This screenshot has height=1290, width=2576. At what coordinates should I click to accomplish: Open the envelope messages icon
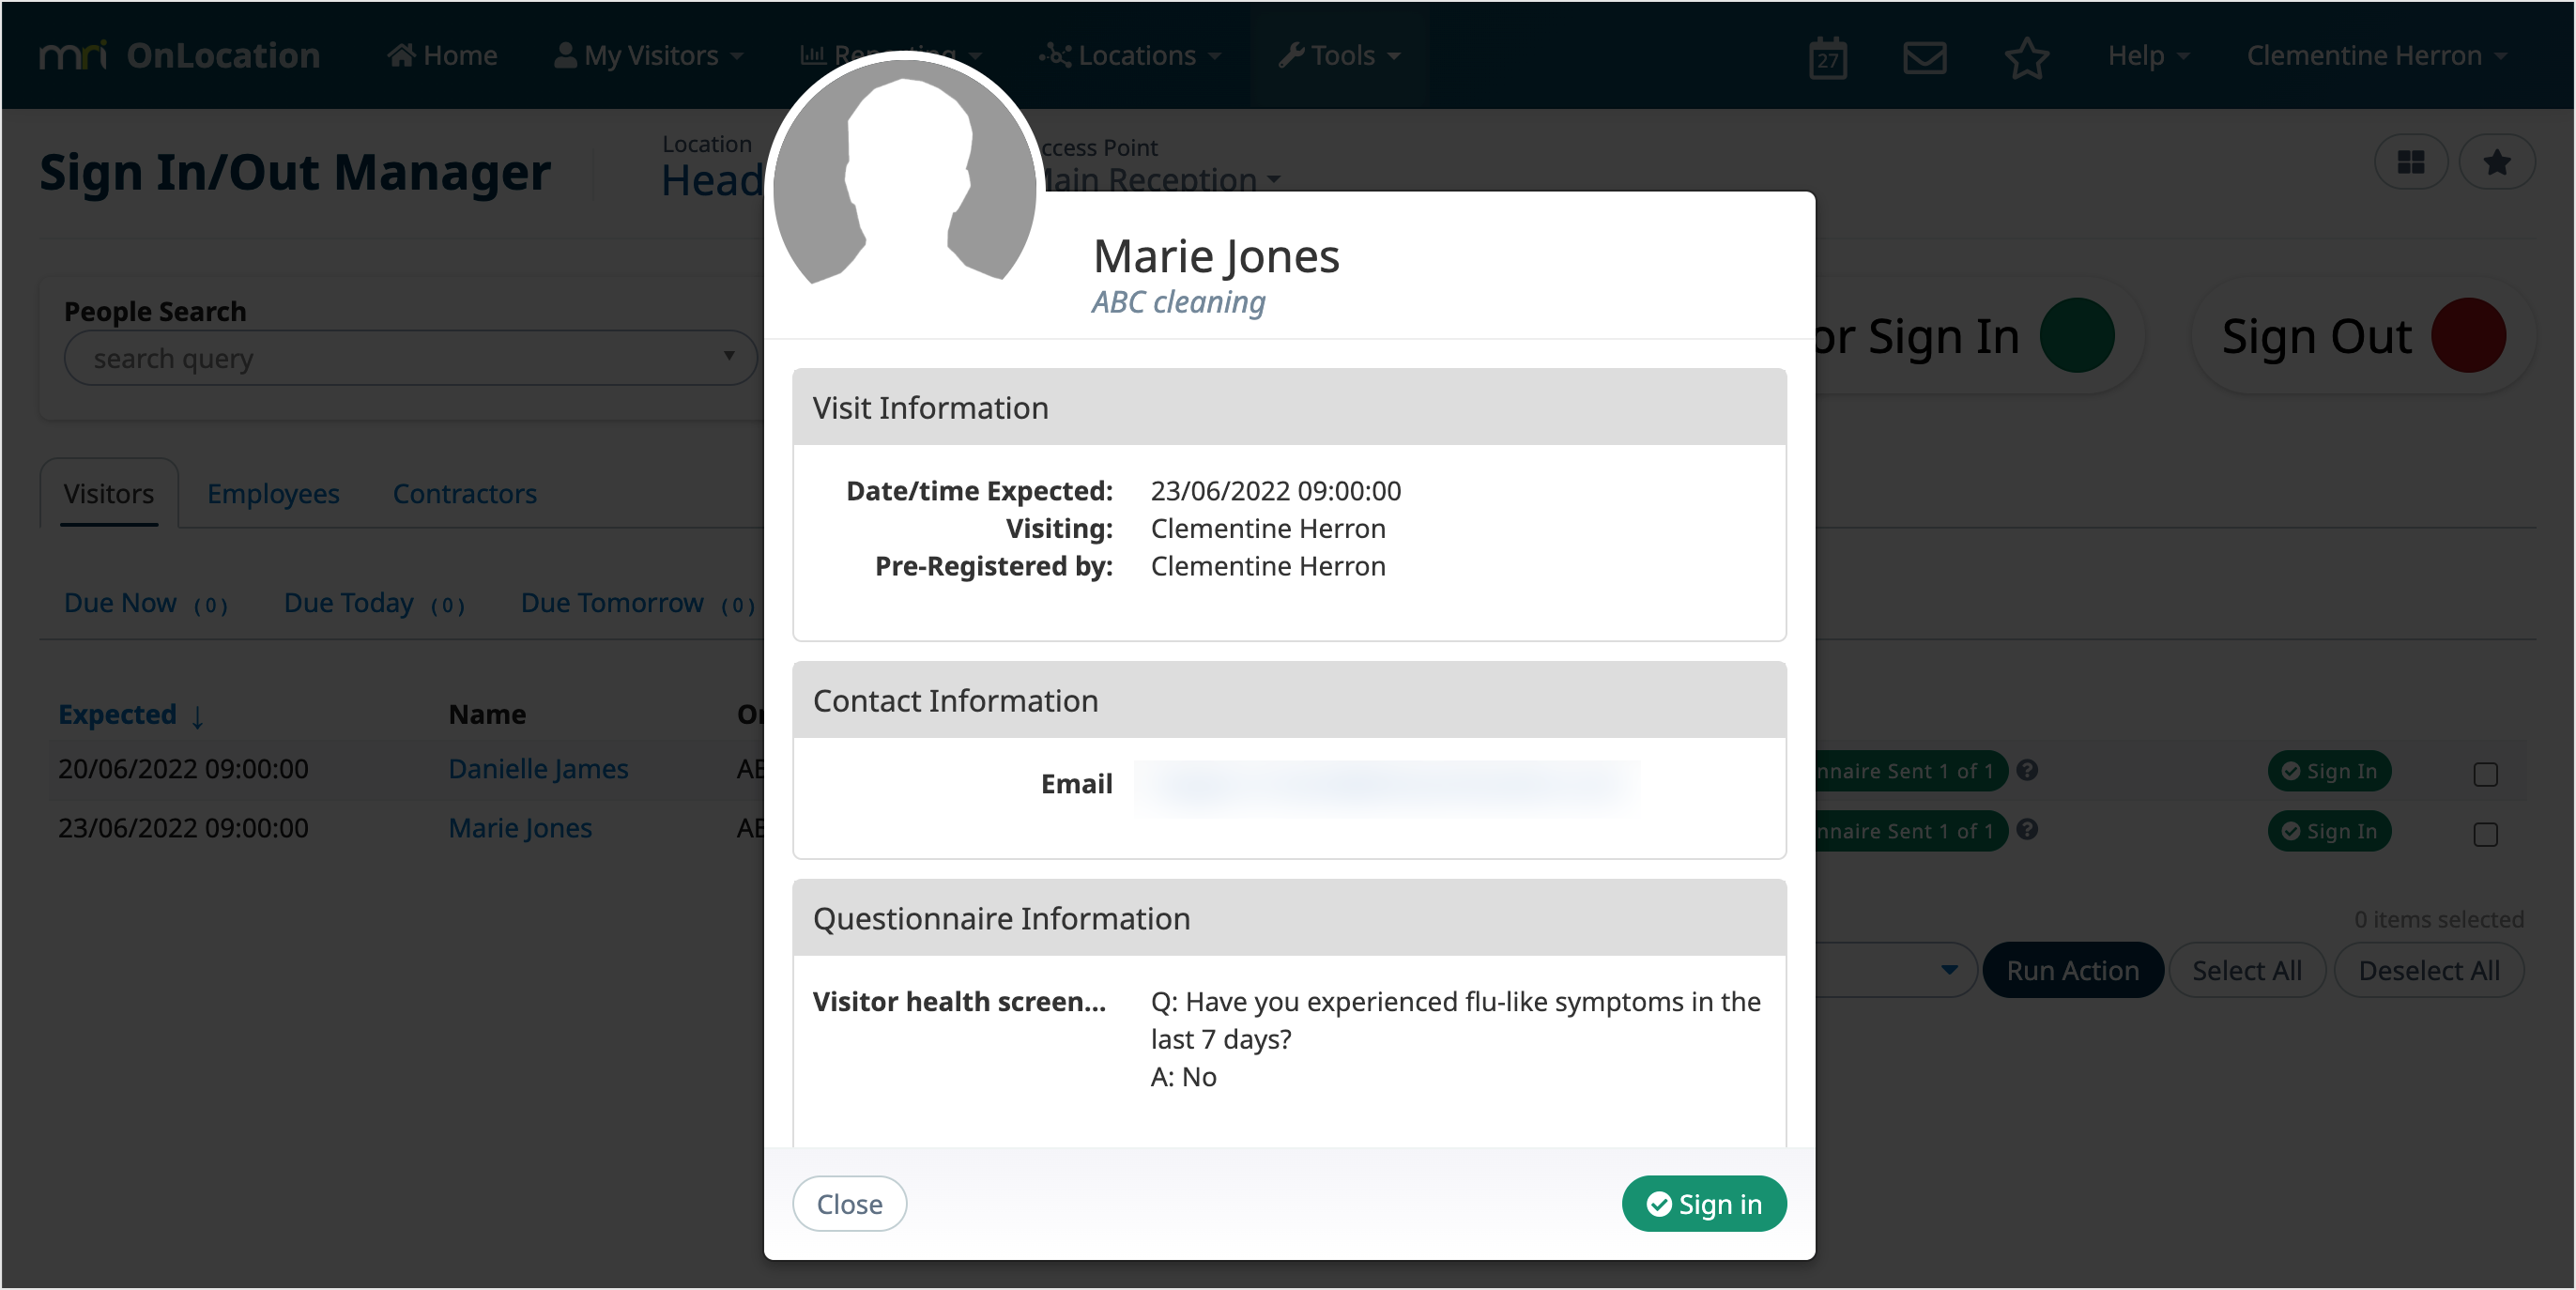(1924, 57)
